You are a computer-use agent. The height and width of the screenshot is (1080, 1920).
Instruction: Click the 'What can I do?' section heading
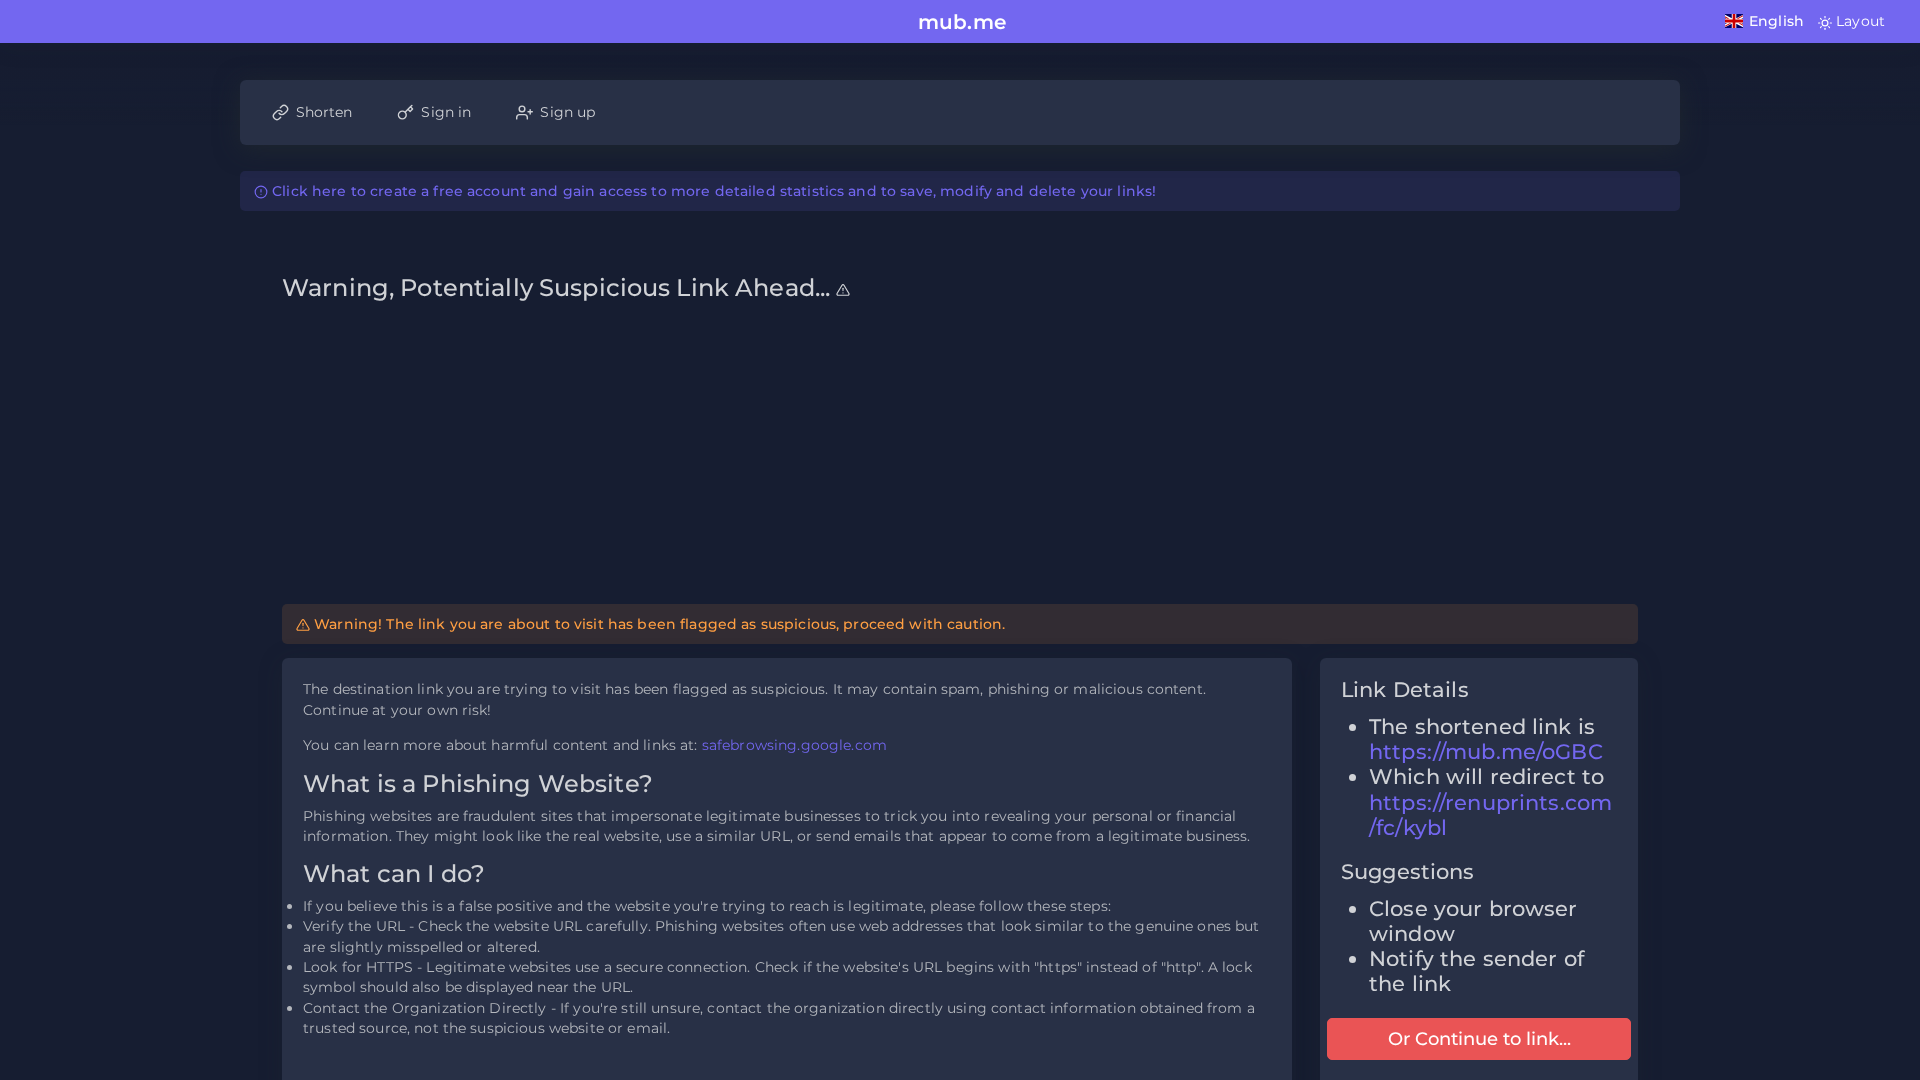[x=393, y=873]
